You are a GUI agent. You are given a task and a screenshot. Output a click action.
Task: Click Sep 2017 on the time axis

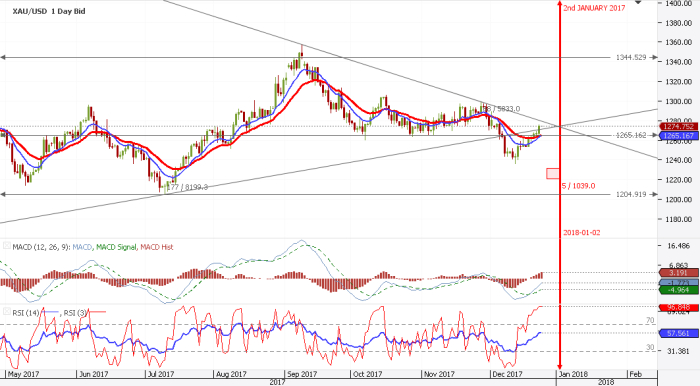(302, 374)
